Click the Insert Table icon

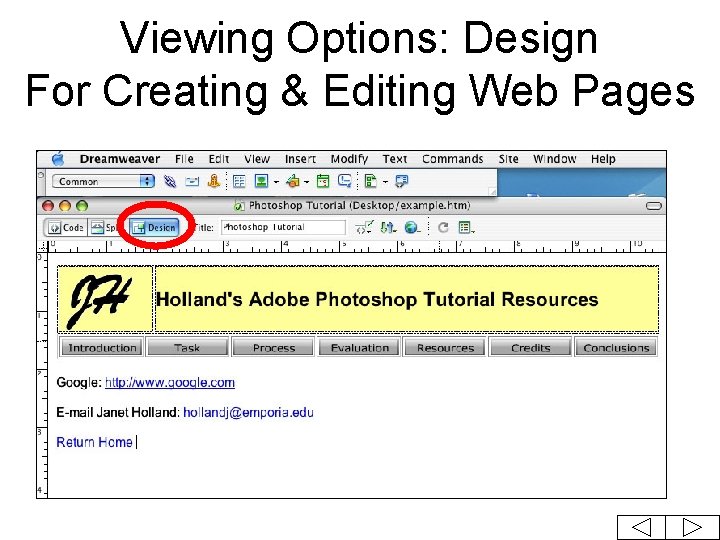239,181
